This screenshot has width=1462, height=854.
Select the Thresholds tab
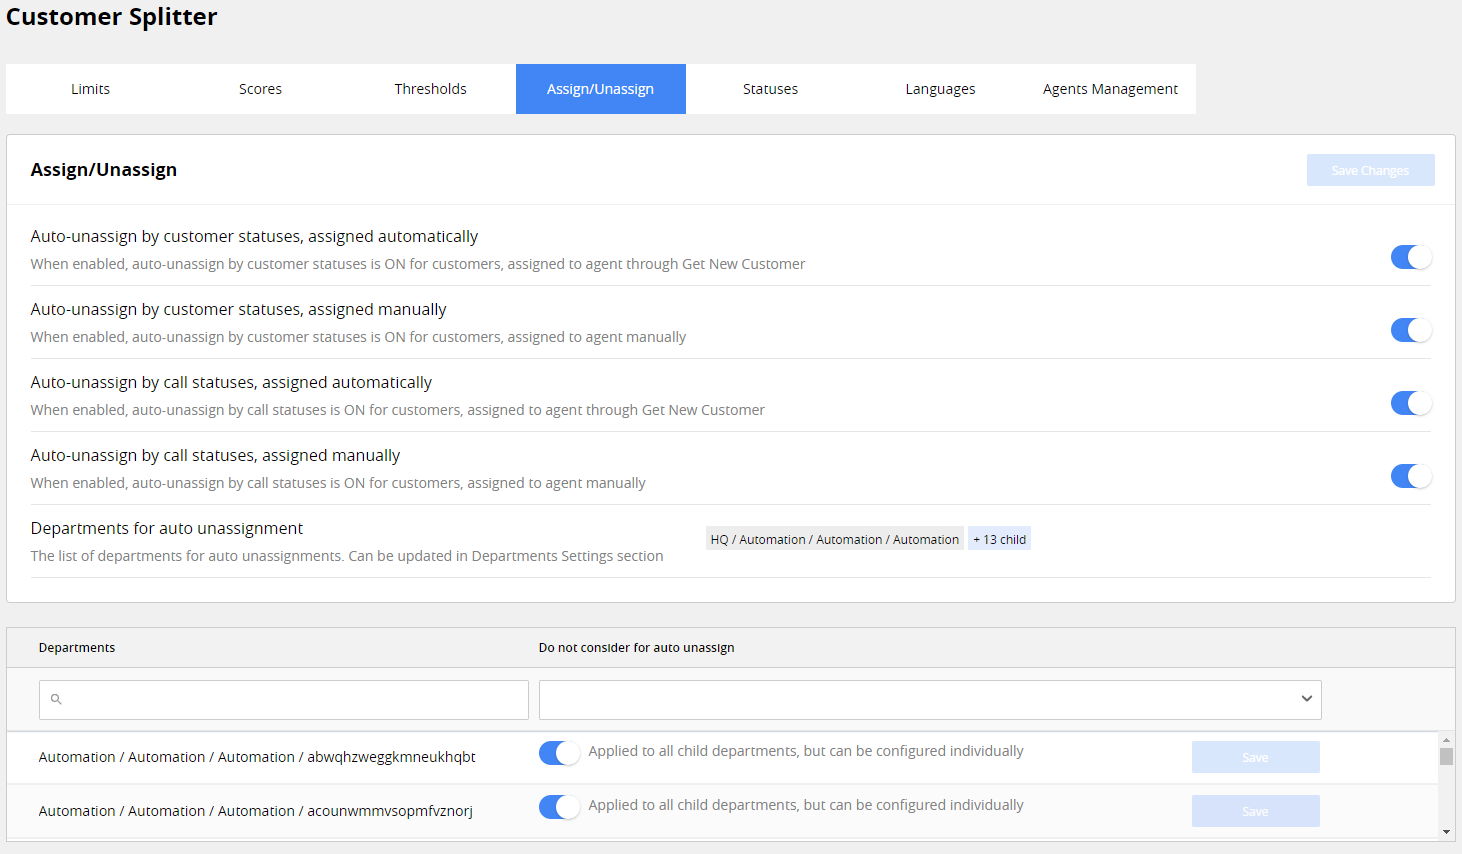pos(430,88)
